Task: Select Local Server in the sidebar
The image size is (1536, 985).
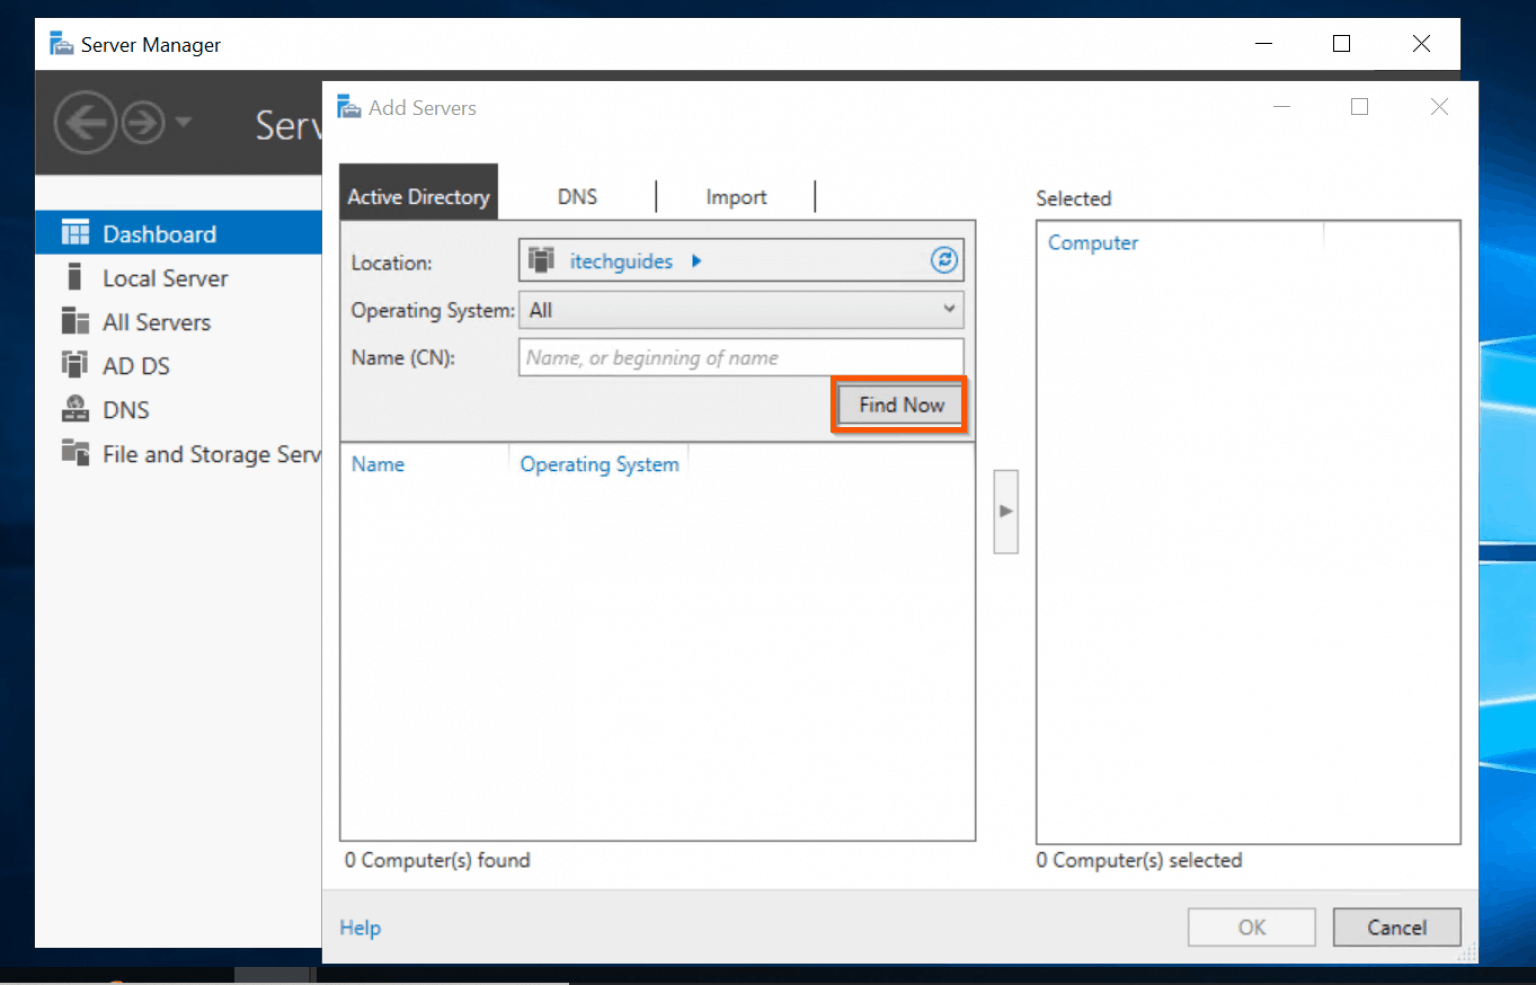Action: (166, 277)
